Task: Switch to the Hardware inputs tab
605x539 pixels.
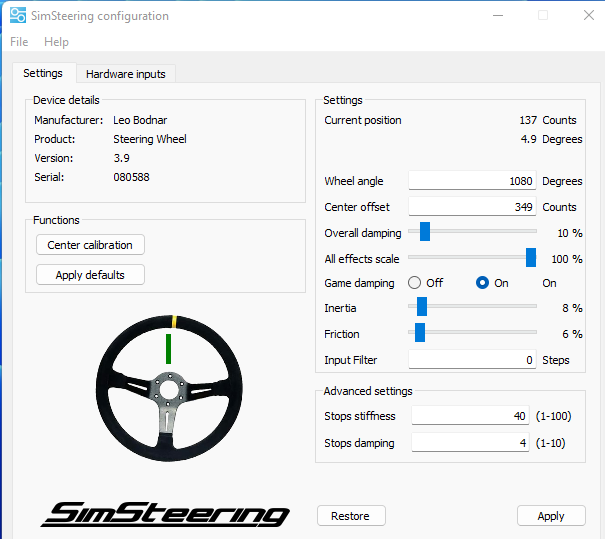Action: [126, 74]
